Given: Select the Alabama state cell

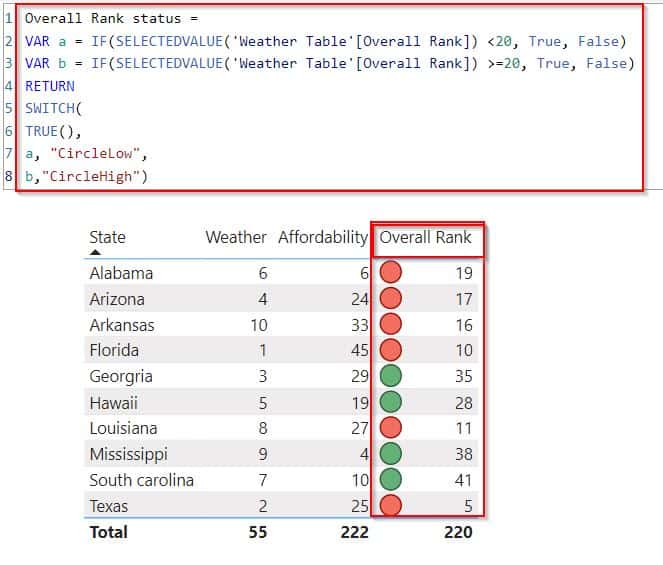Looking at the screenshot, I should coord(121,273).
